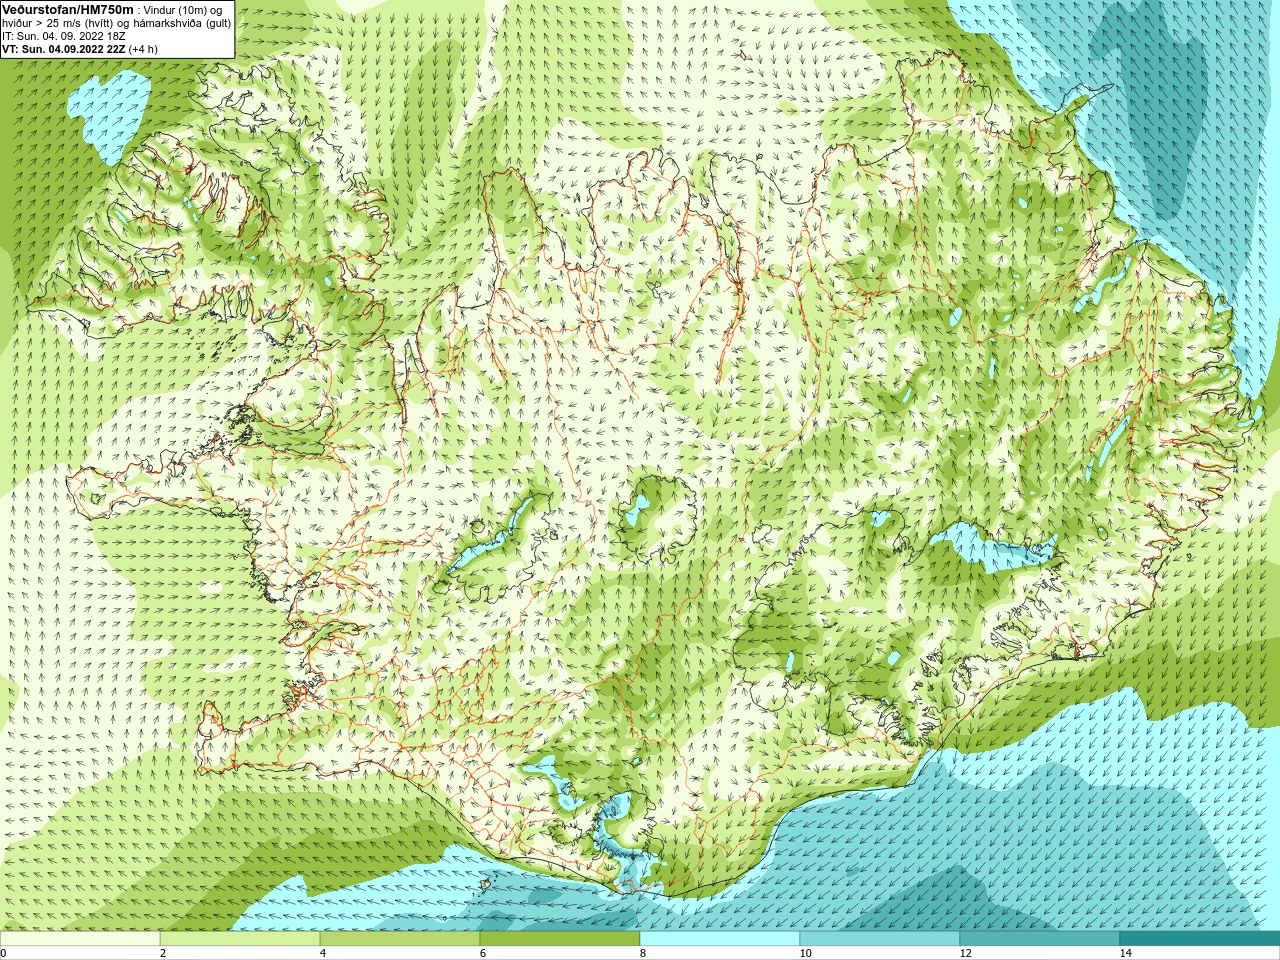Pick the turquoise 10–12 legend swatch

[880, 939]
